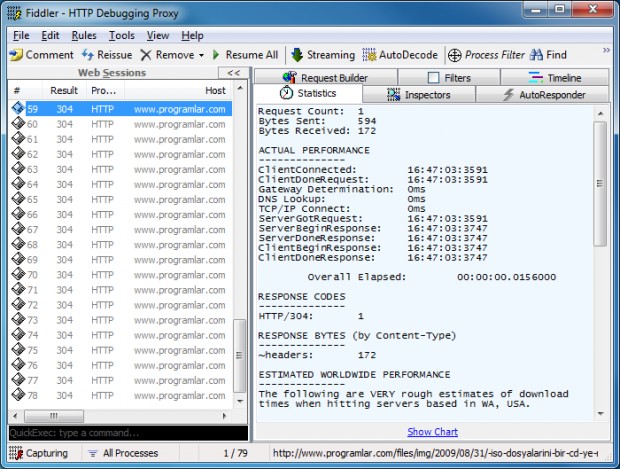Image resolution: width=620 pixels, height=469 pixels.
Task: Switch to the Request Builder tab
Action: tap(325, 78)
